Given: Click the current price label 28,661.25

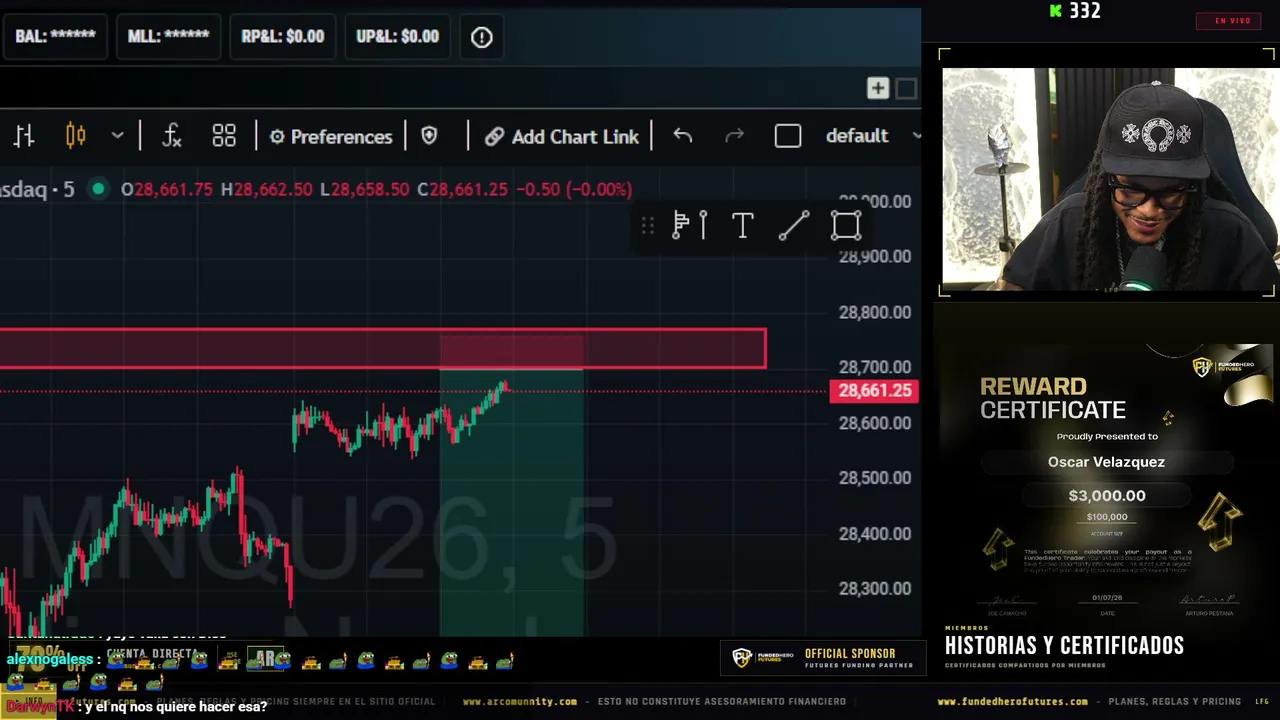Looking at the screenshot, I should [874, 391].
